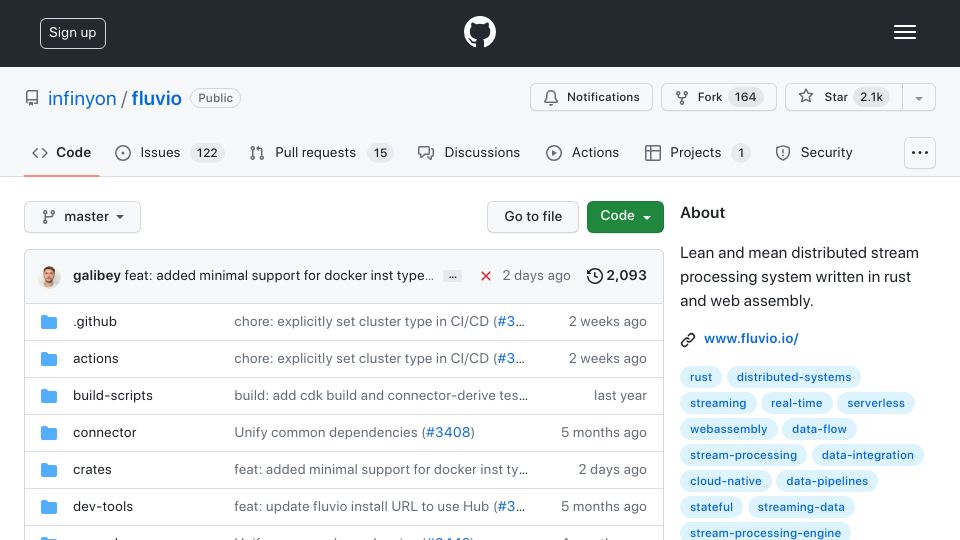
Task: Open pull request #3408 link
Action: [448, 433]
